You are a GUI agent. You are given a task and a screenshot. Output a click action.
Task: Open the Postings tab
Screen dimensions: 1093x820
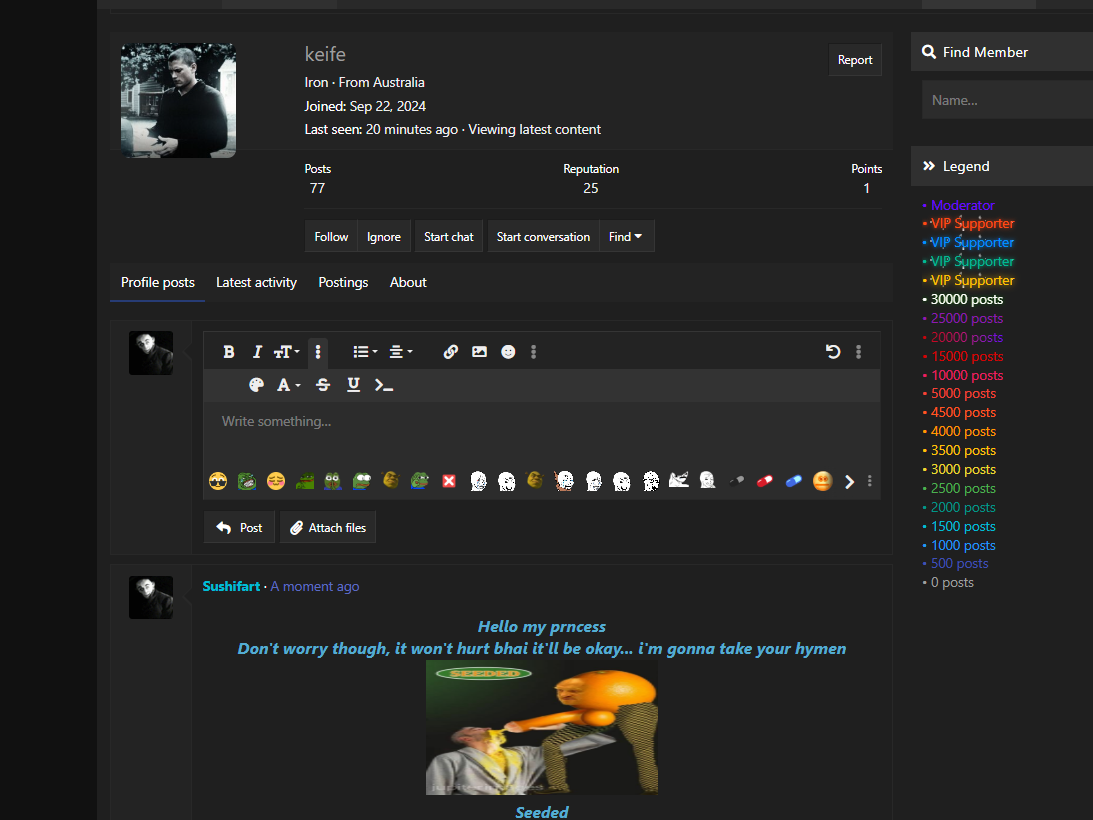[x=343, y=282]
